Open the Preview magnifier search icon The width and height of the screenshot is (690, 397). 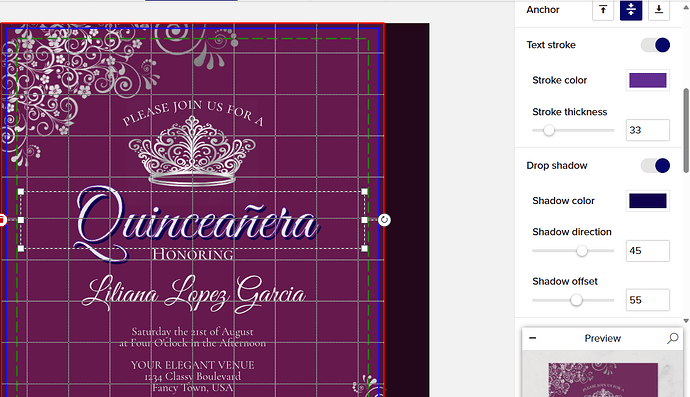[672, 338]
